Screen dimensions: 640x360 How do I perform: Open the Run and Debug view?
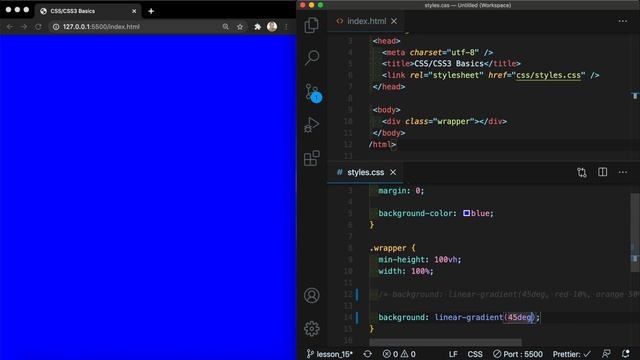coord(311,124)
